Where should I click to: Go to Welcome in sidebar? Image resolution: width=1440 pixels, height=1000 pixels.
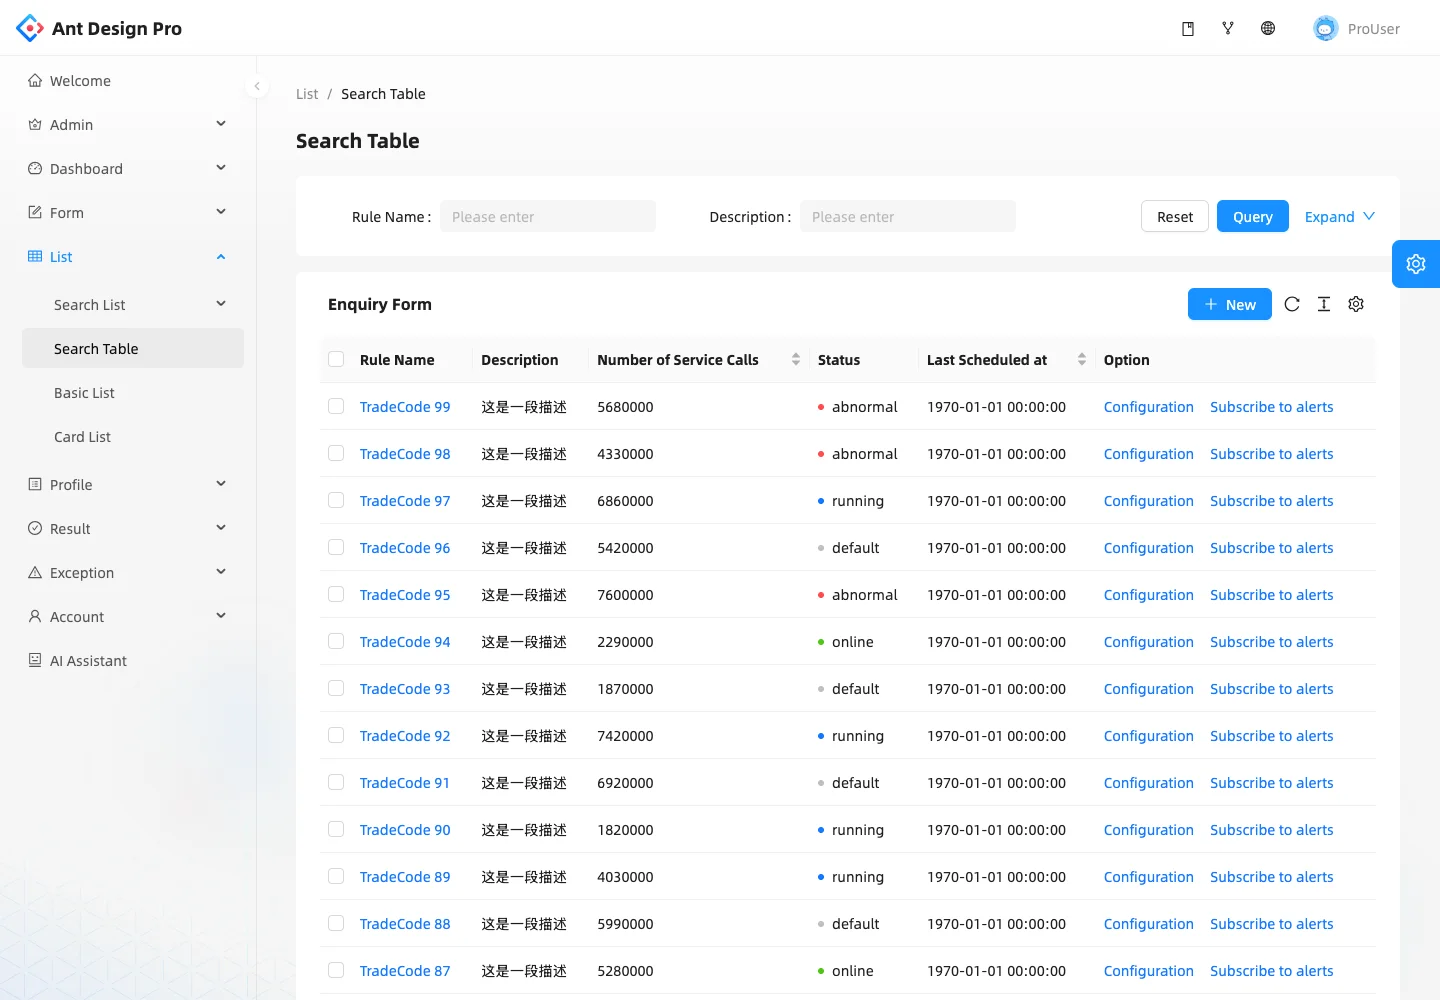(x=133, y=81)
